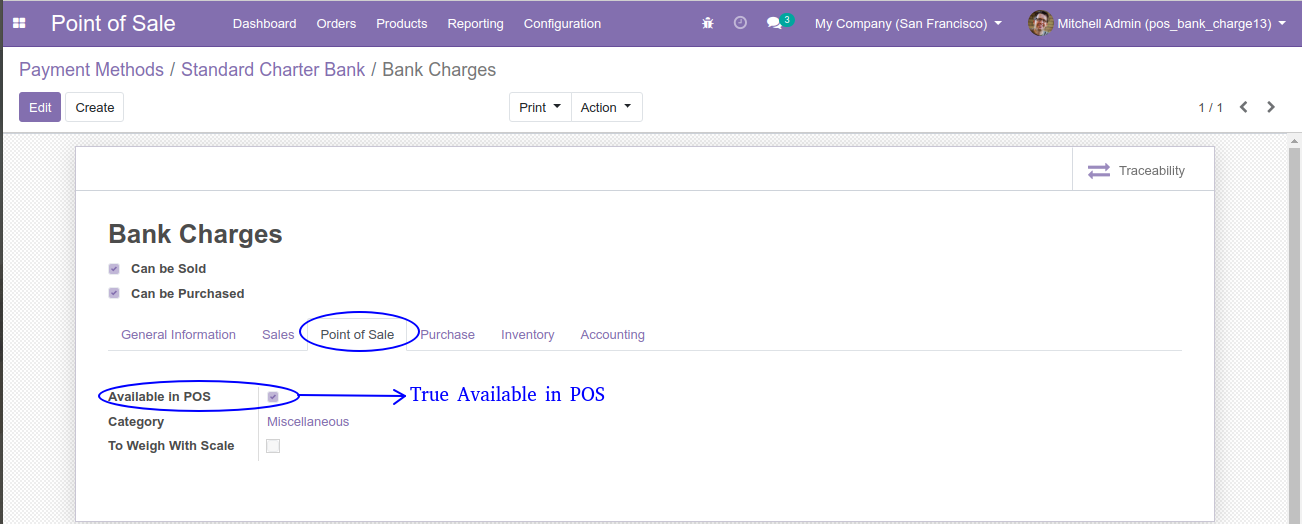Click the 1 / 1 pager counter
Viewport: 1302px width, 524px height.
[1210, 108]
